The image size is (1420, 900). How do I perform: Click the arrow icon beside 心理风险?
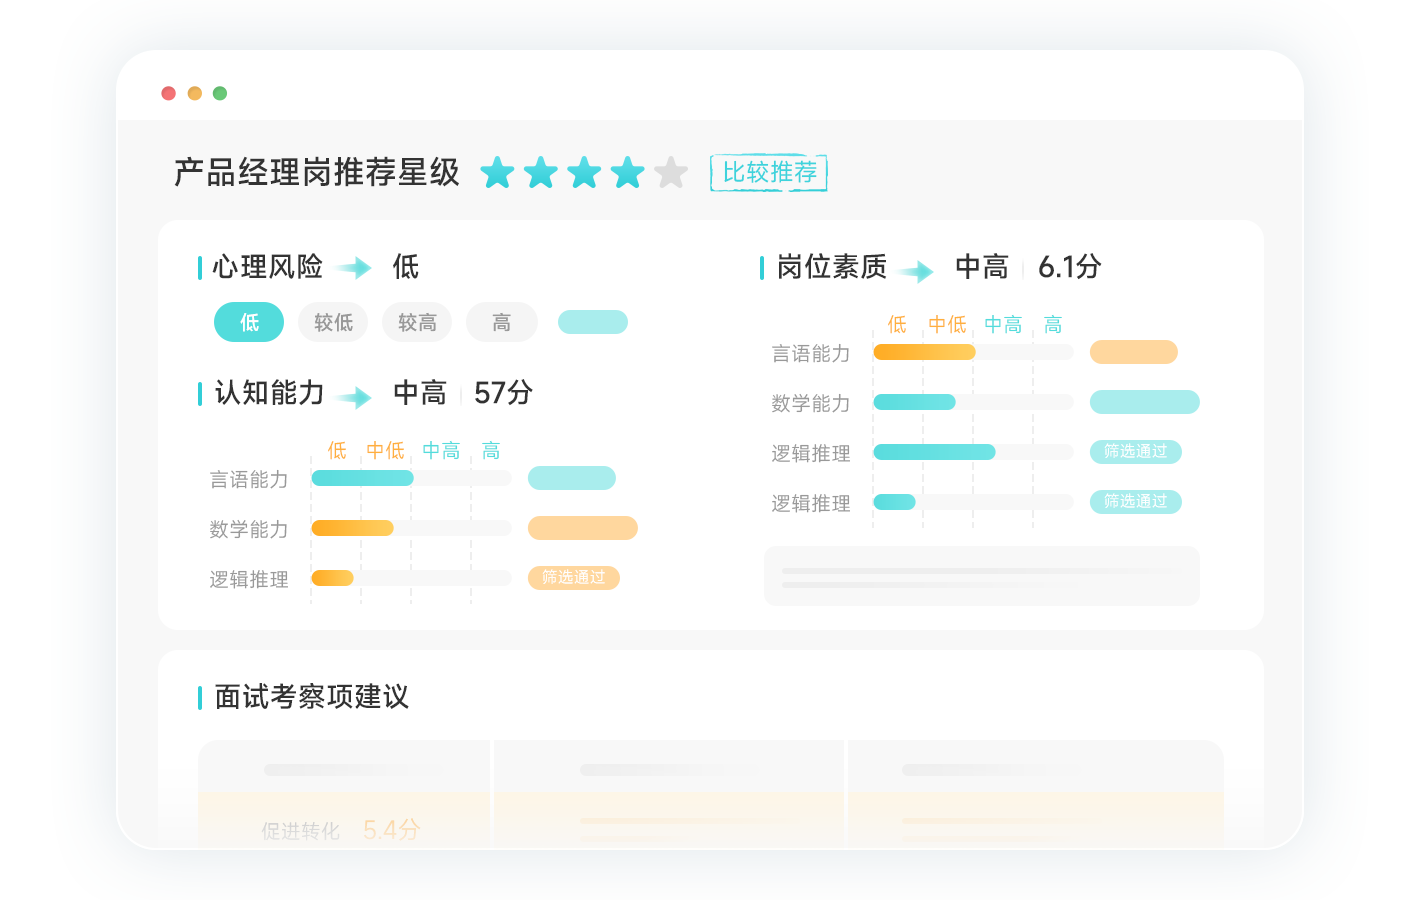(355, 268)
